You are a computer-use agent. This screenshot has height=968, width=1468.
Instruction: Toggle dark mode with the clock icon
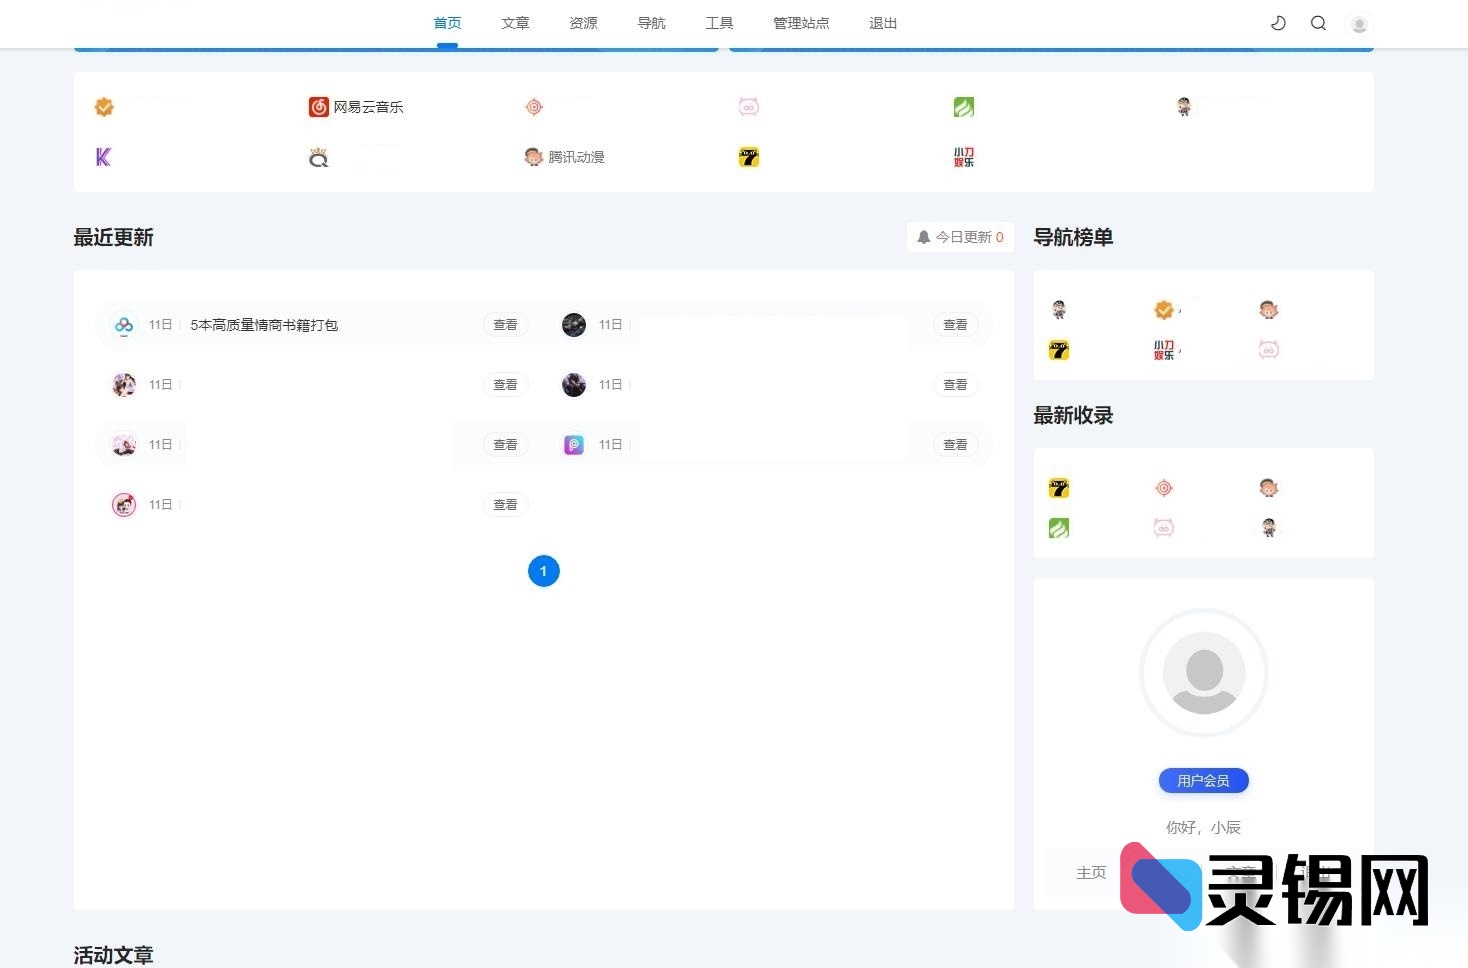pos(1278,22)
